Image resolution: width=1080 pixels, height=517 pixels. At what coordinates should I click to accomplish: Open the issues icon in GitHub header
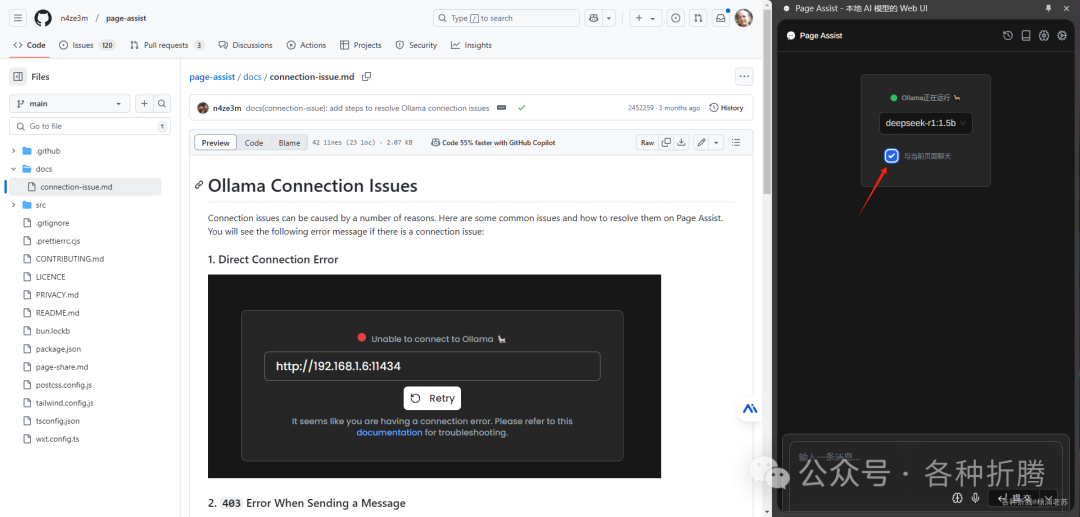click(676, 19)
